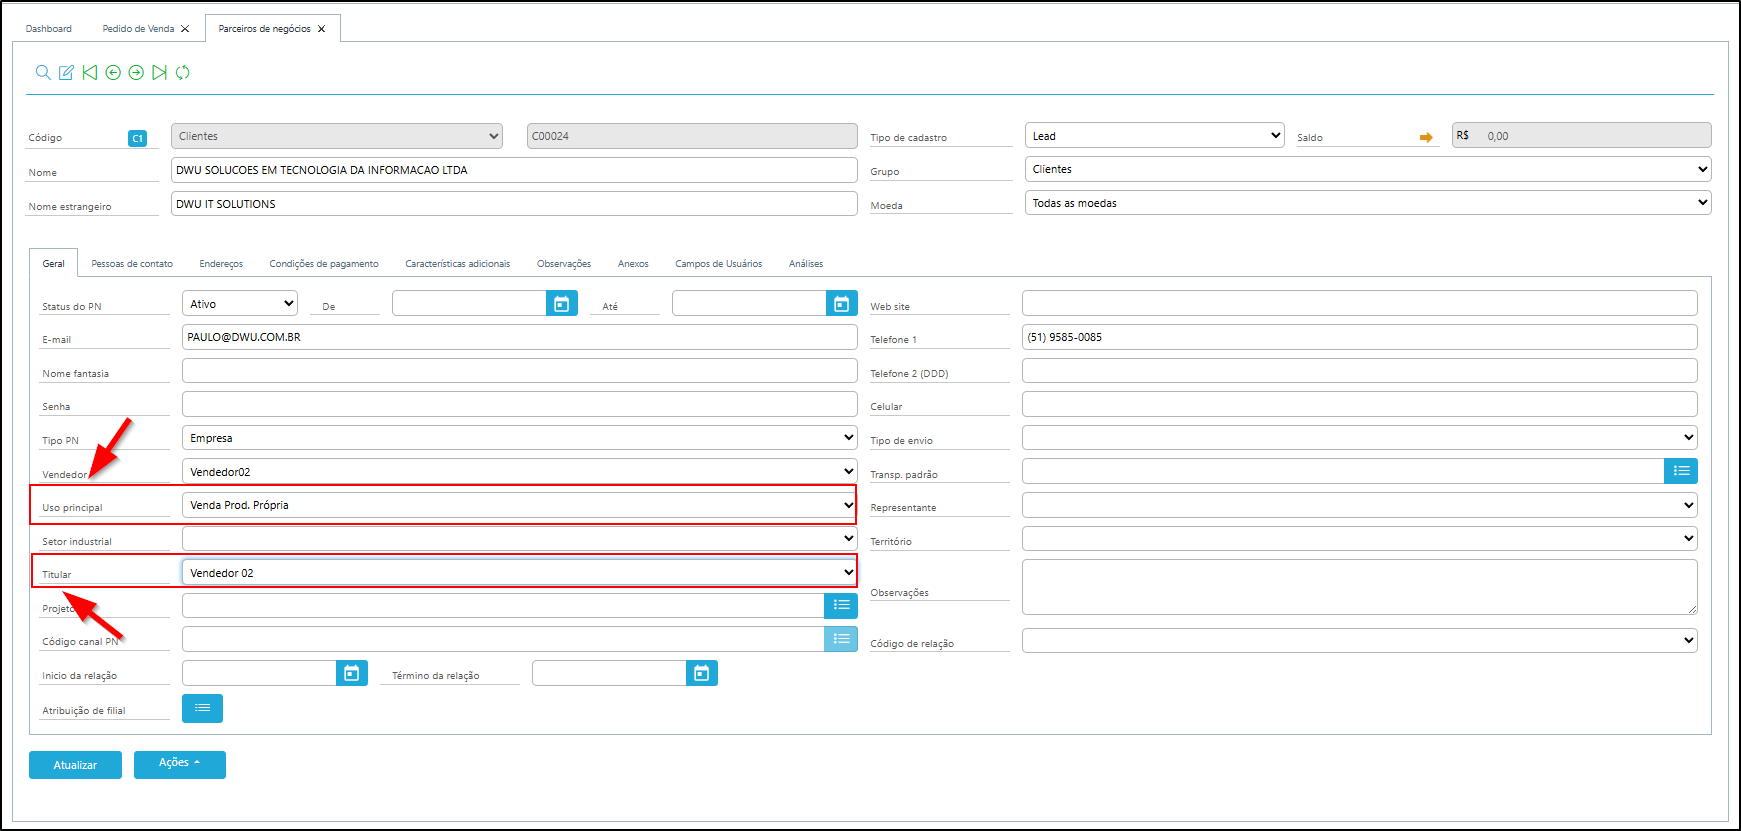1741x831 pixels.
Task: Open calendar for the Até date field
Action: 842,303
